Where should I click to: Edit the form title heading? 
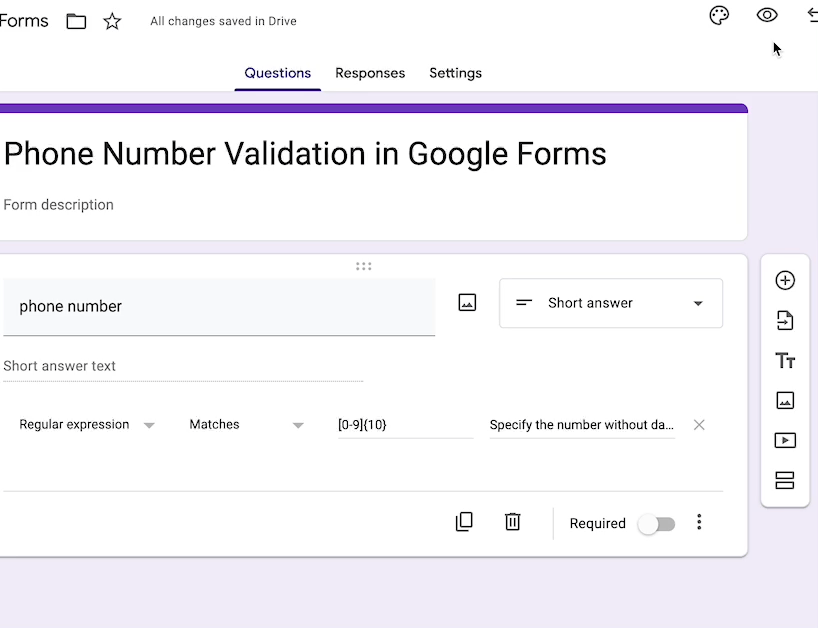305,154
